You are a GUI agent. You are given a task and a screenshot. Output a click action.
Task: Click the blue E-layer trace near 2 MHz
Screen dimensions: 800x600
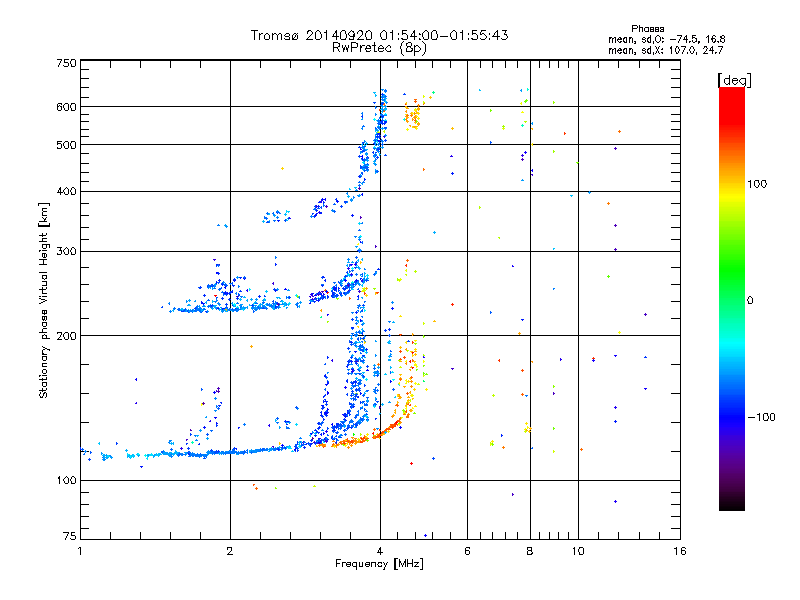[x=231, y=452]
